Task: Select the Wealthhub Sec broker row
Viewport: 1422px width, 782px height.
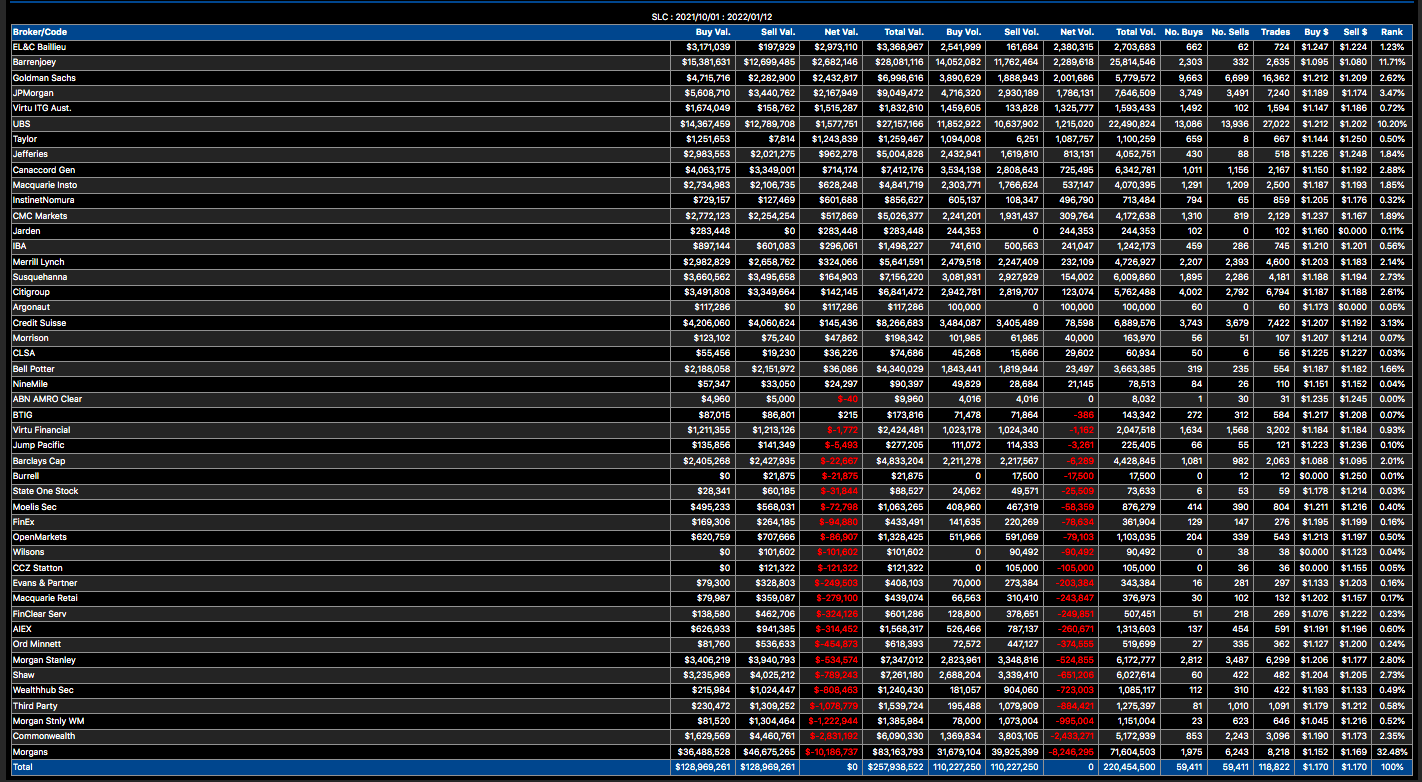Action: pos(709,690)
